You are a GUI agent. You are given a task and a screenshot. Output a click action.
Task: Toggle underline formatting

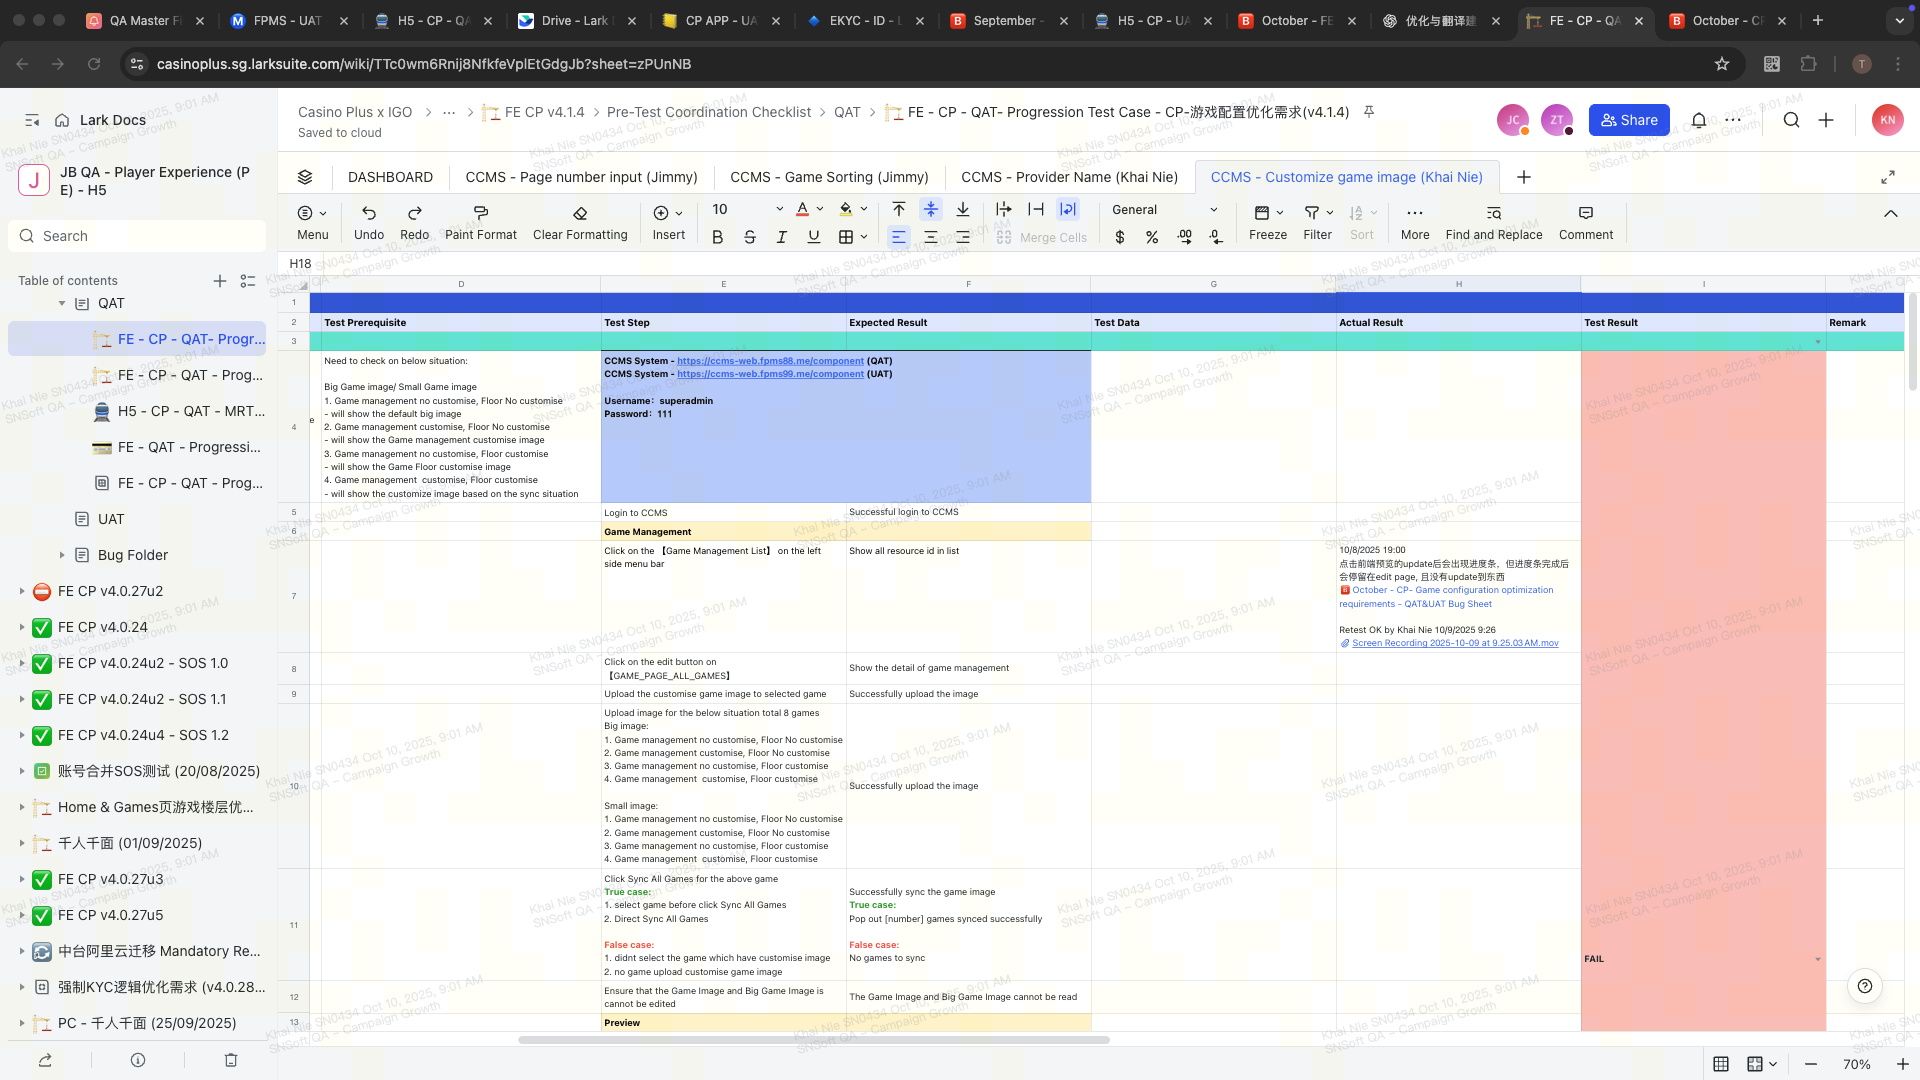coord(814,237)
